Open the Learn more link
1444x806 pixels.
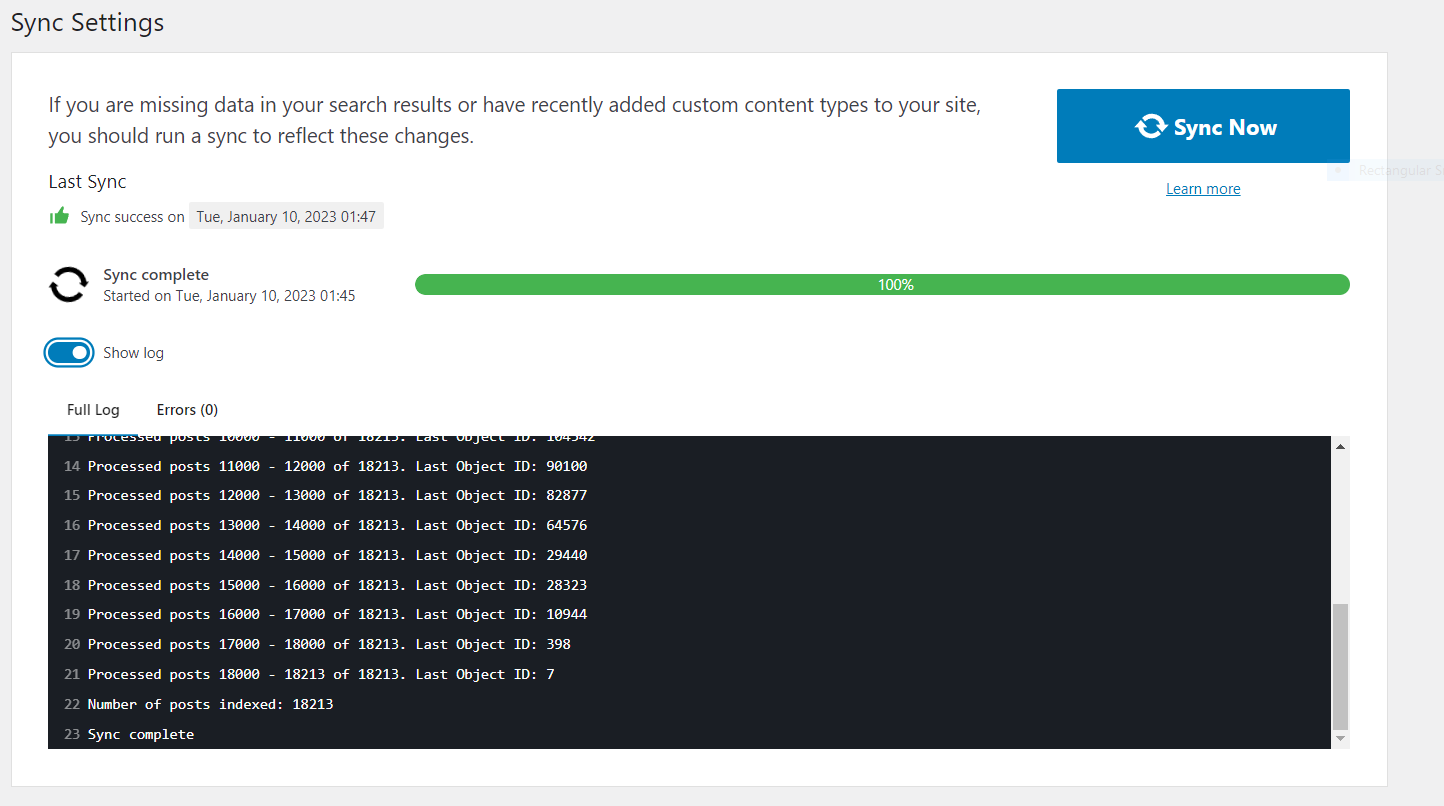1203,188
